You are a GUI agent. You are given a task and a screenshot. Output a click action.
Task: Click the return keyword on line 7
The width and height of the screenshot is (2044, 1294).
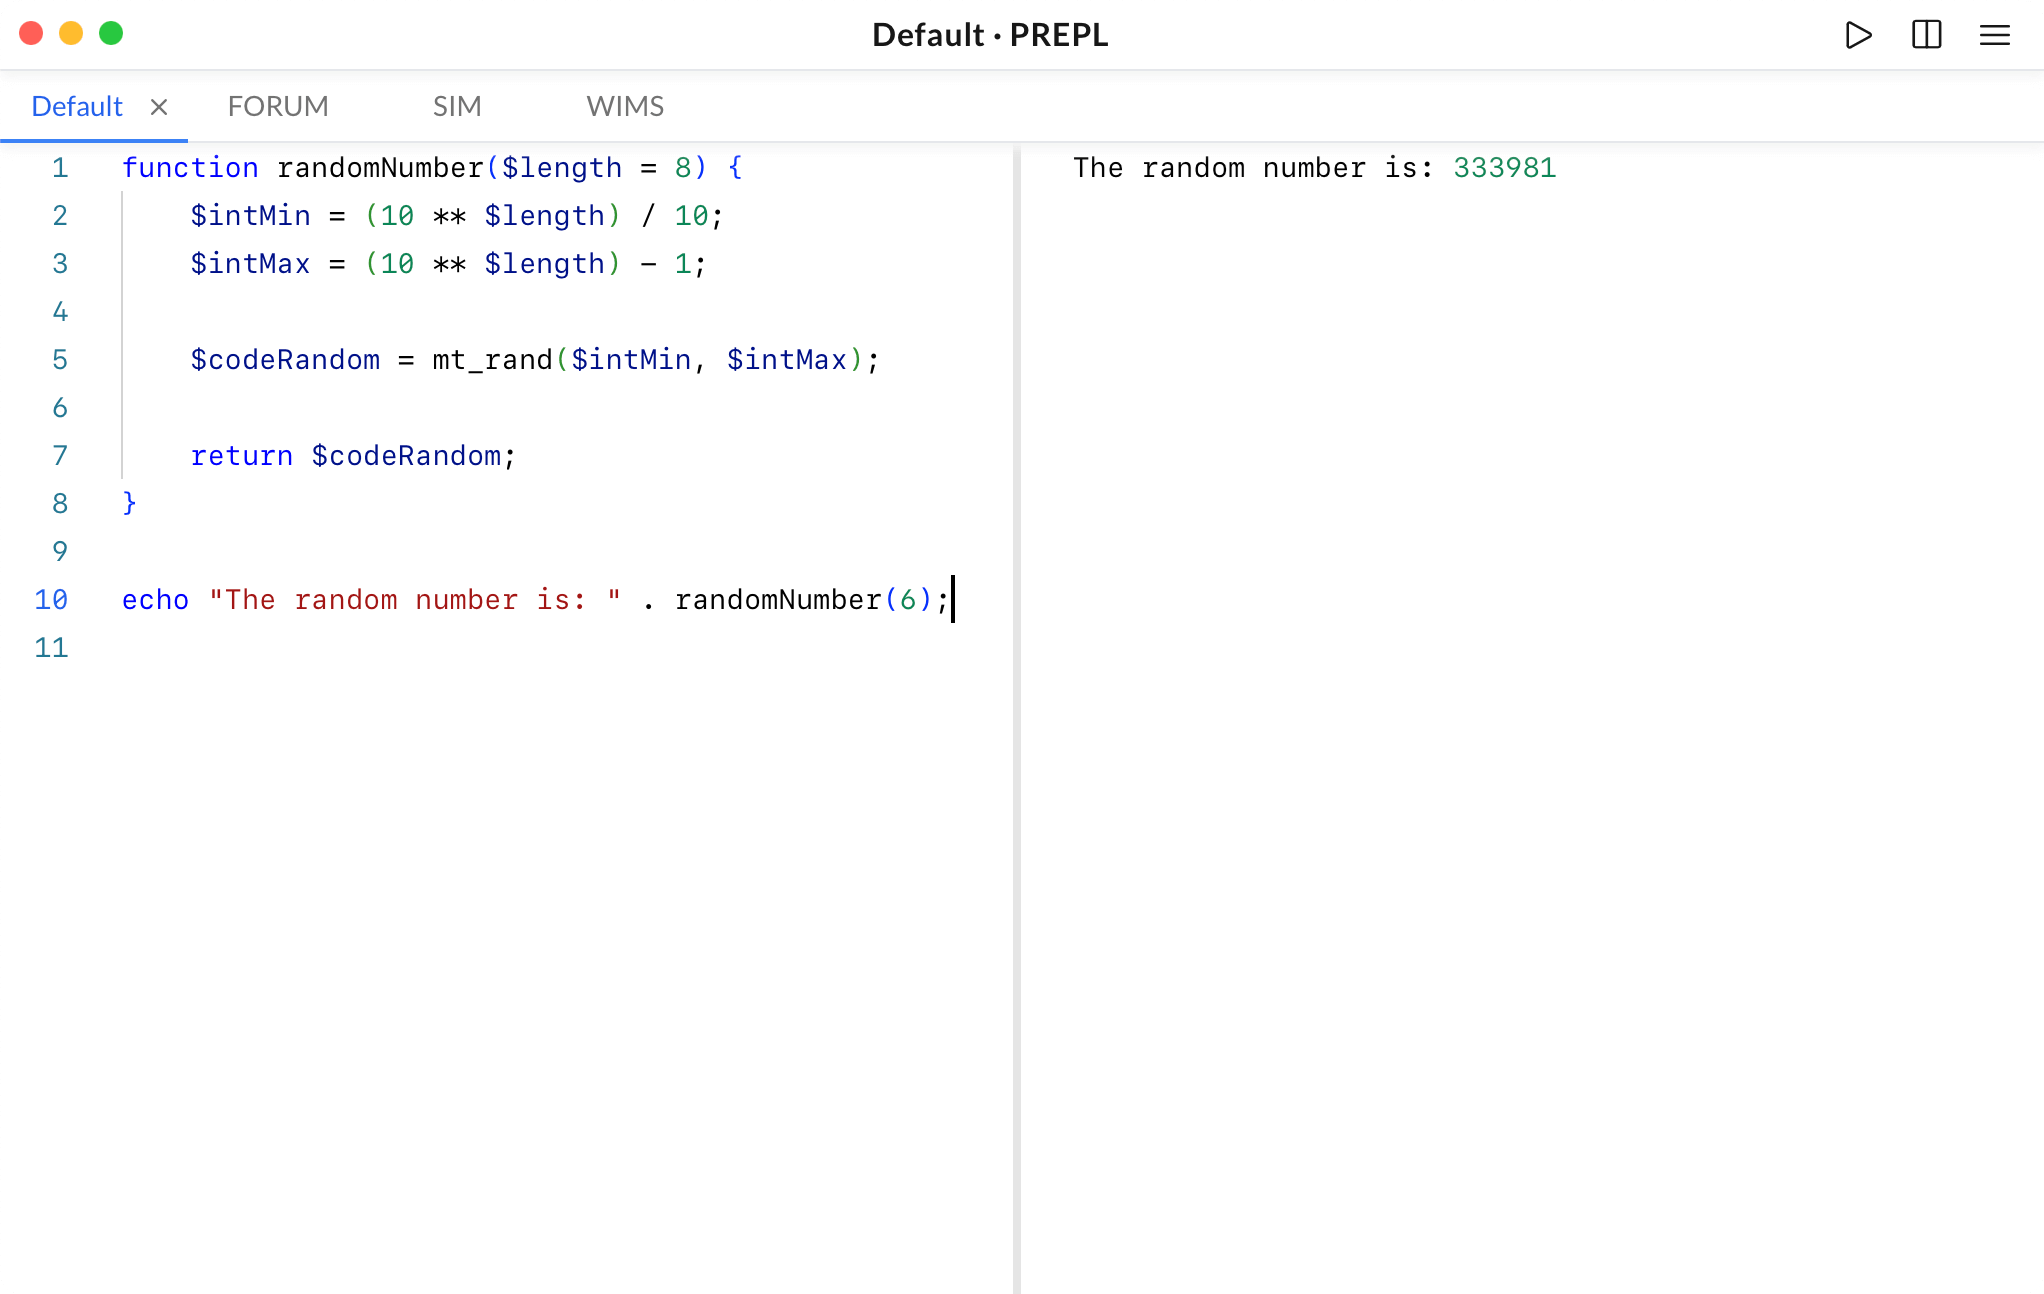tap(241, 456)
